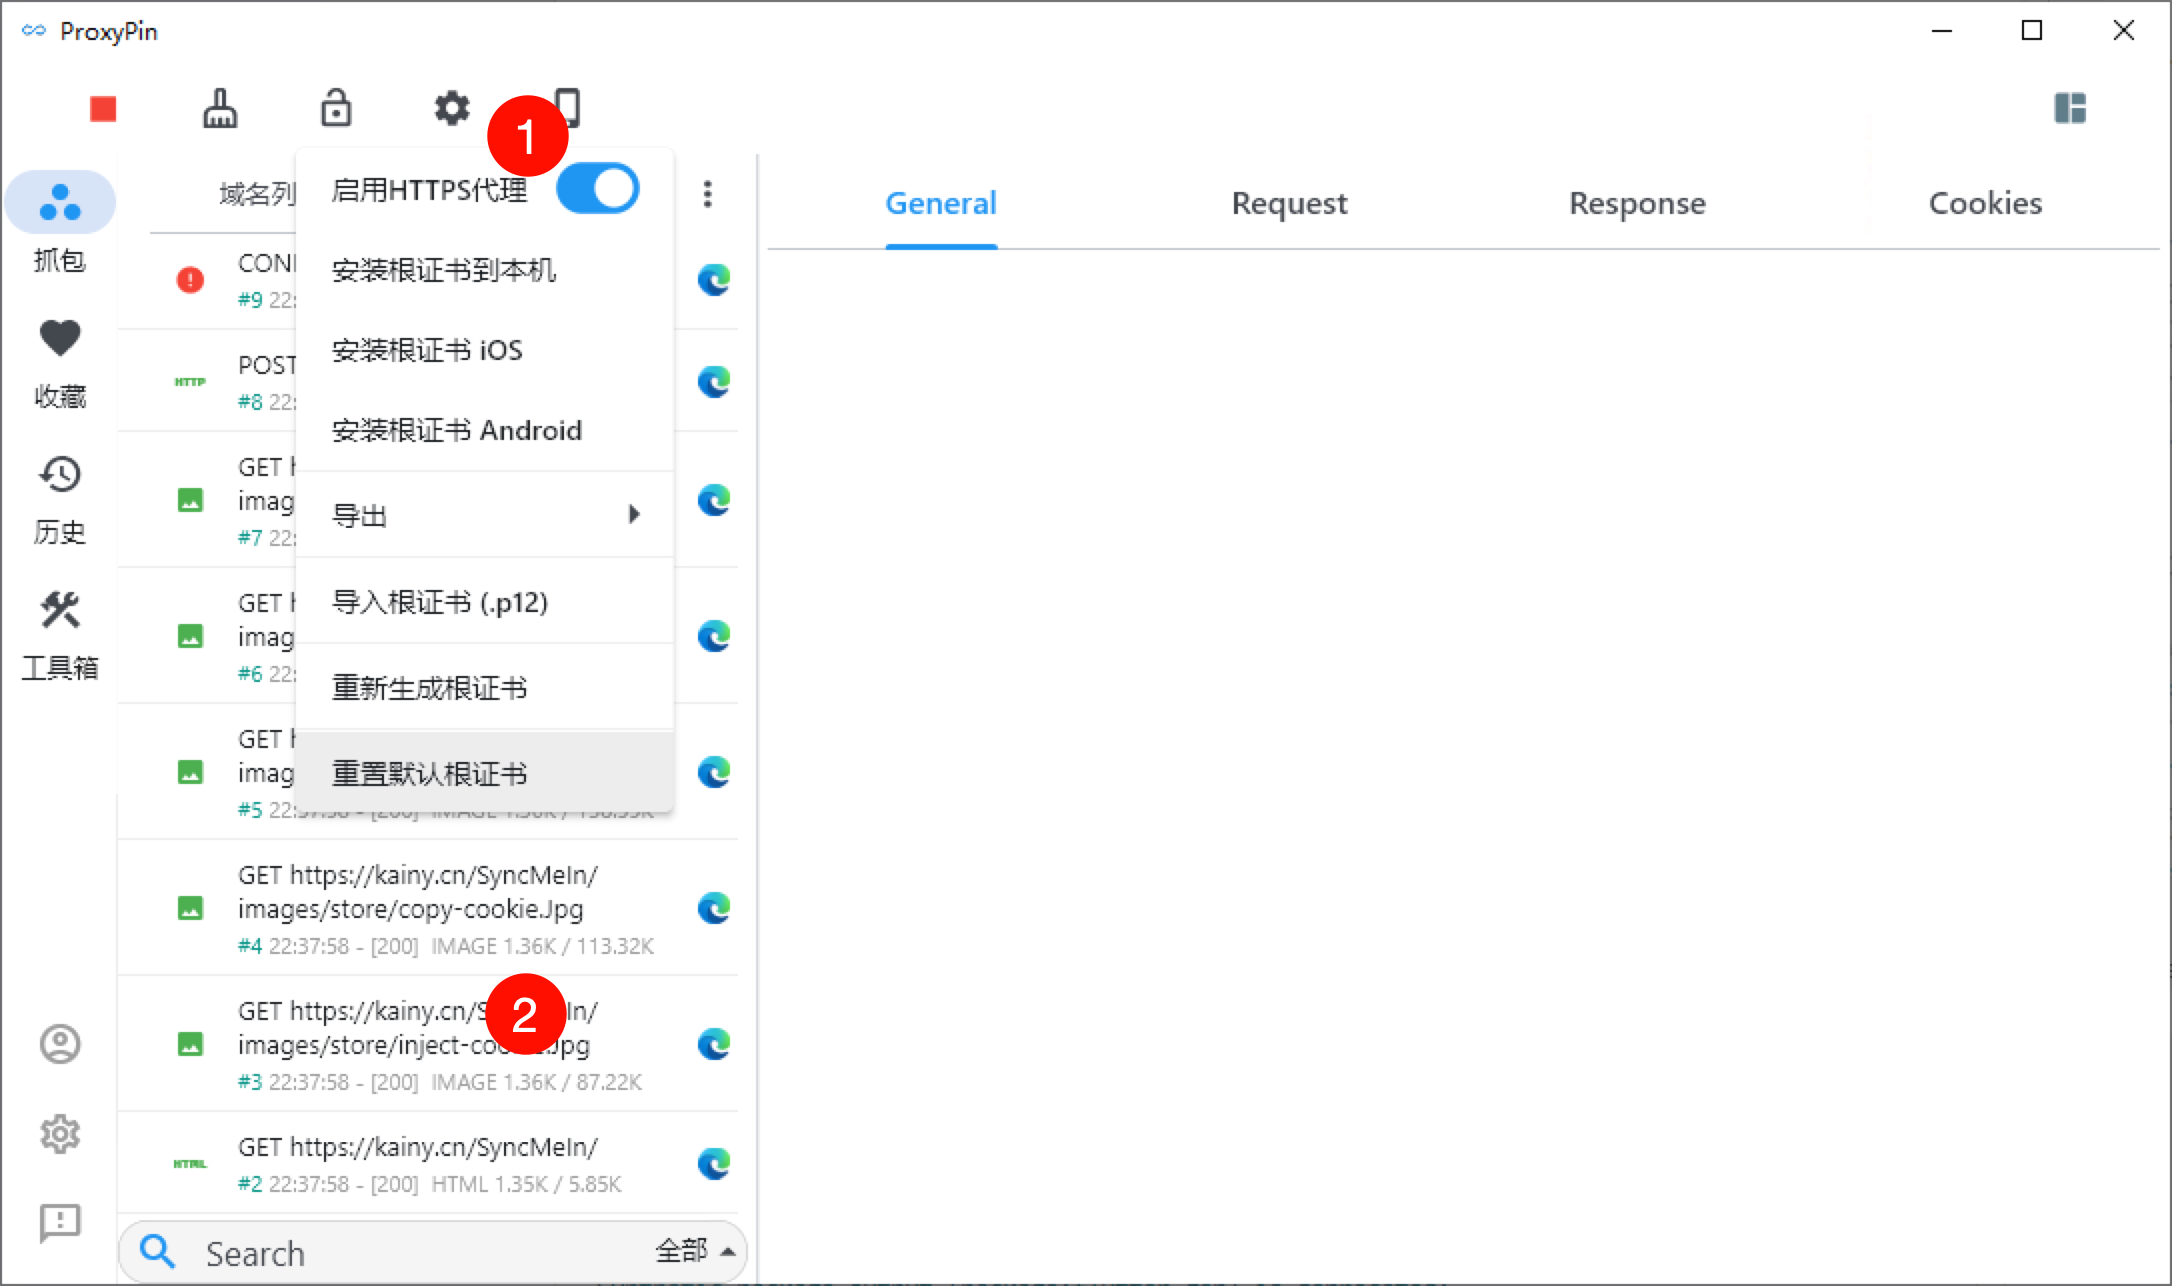
Task: Choose 重新生成根证书 from the menu
Action: click(x=429, y=687)
